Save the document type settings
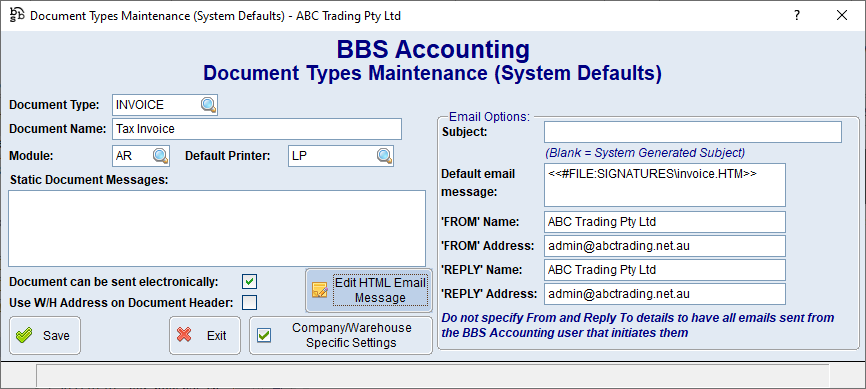This screenshot has width=866, height=389. pyautogui.click(x=45, y=335)
